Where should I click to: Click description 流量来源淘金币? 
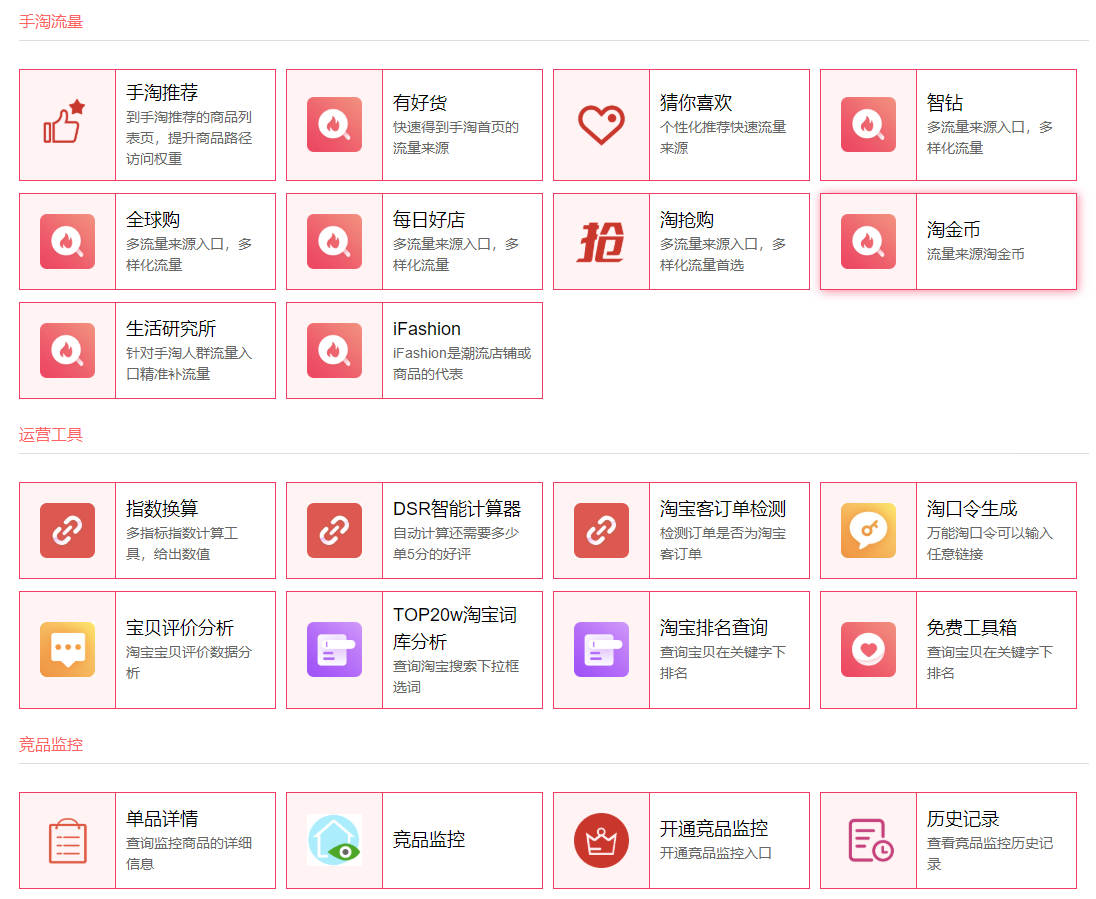pos(976,254)
